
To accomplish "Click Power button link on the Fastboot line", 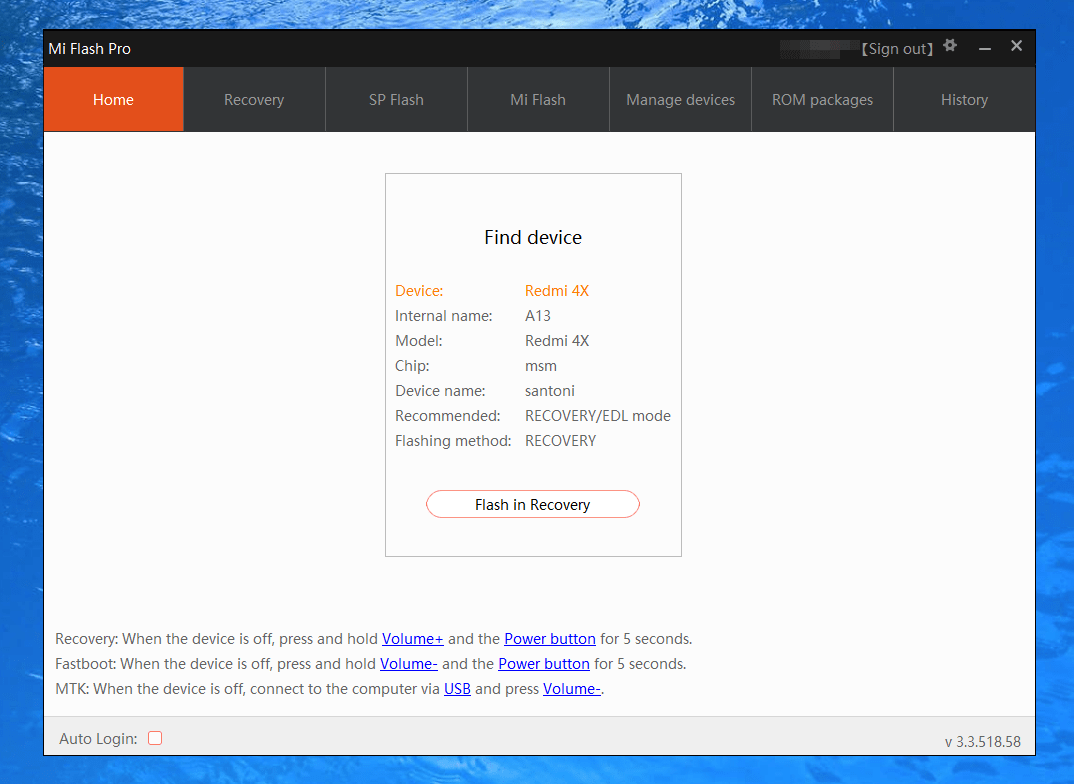I will pos(543,663).
